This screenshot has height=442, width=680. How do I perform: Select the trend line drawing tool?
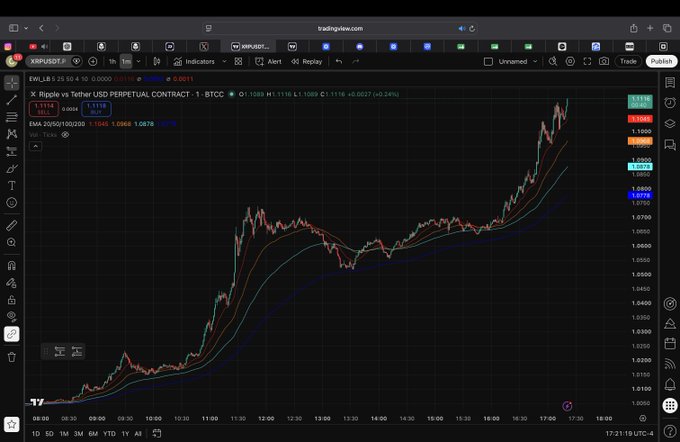click(12, 100)
